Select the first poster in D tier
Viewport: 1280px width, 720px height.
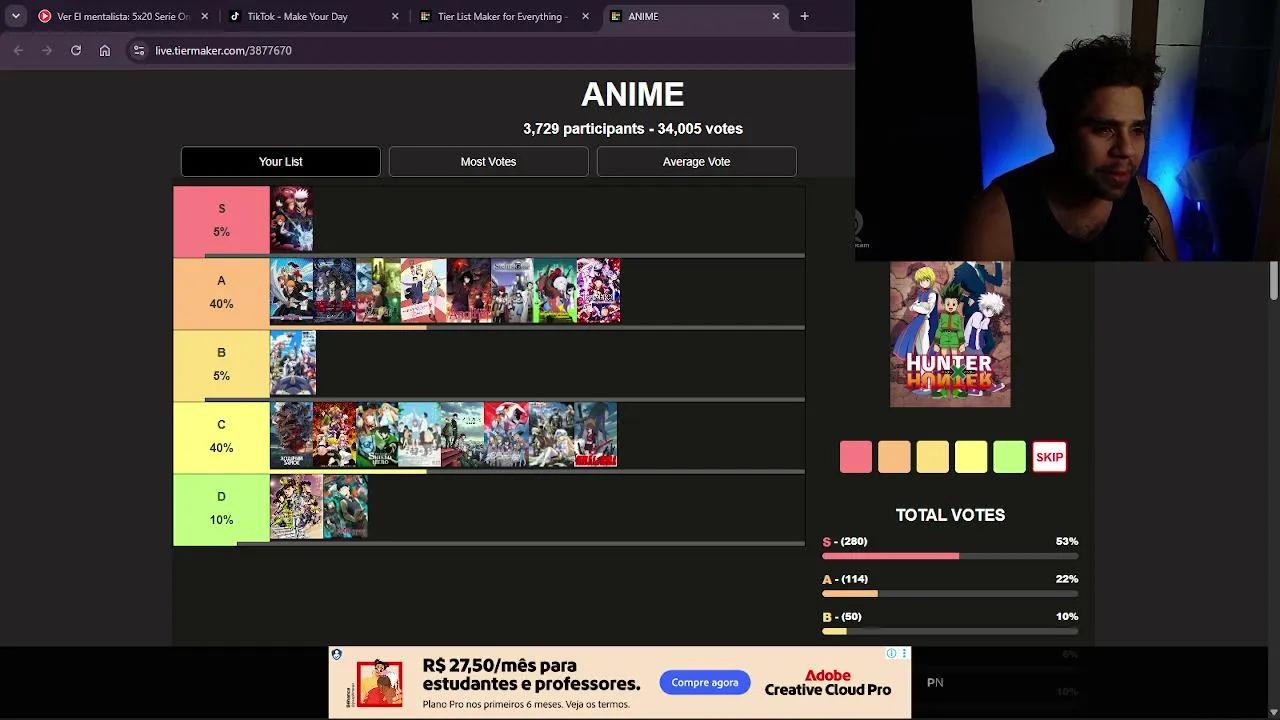point(296,507)
